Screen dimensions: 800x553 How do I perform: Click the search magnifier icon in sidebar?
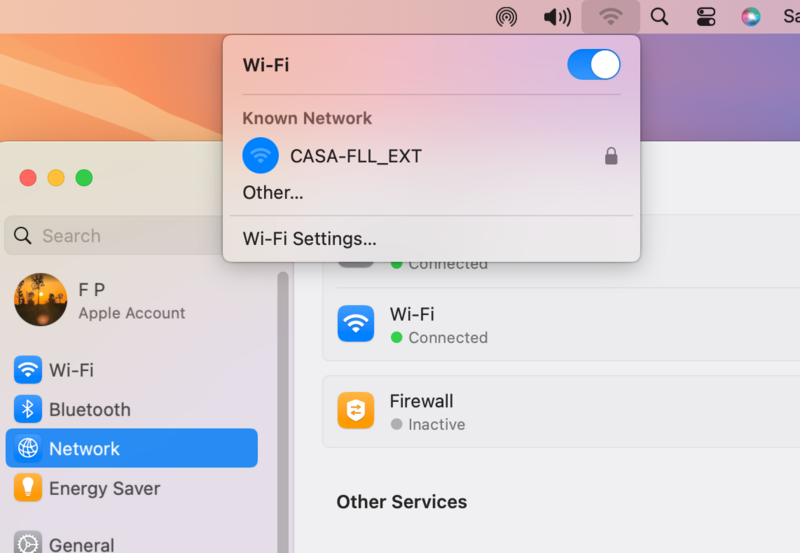[x=22, y=236]
